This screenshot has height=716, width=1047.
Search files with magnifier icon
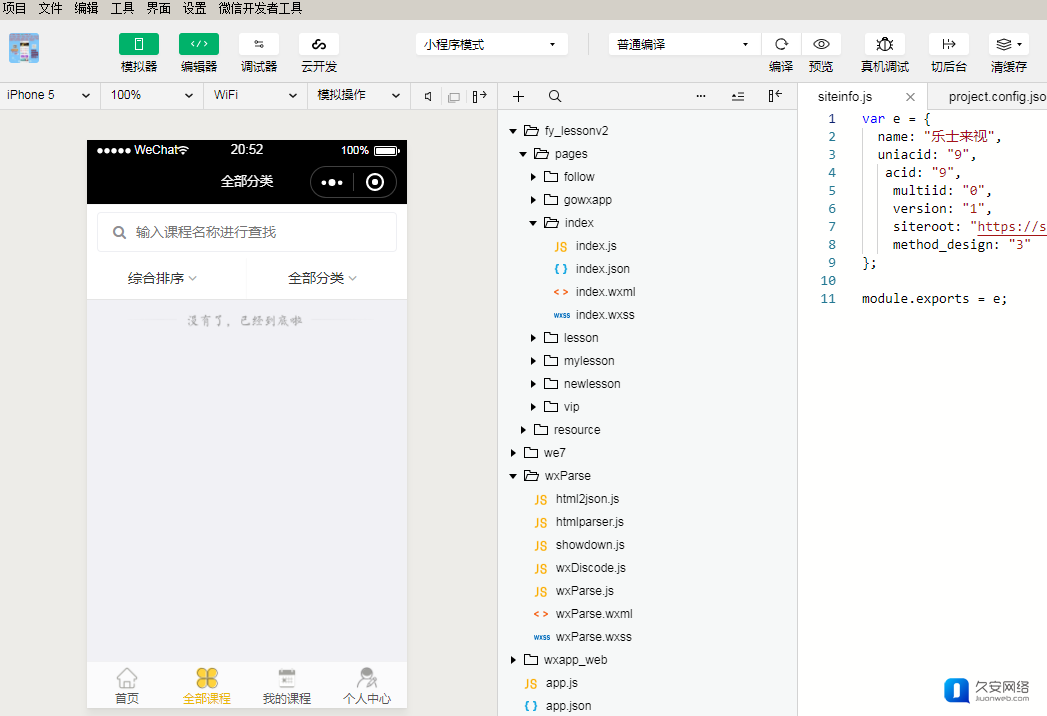coord(555,96)
